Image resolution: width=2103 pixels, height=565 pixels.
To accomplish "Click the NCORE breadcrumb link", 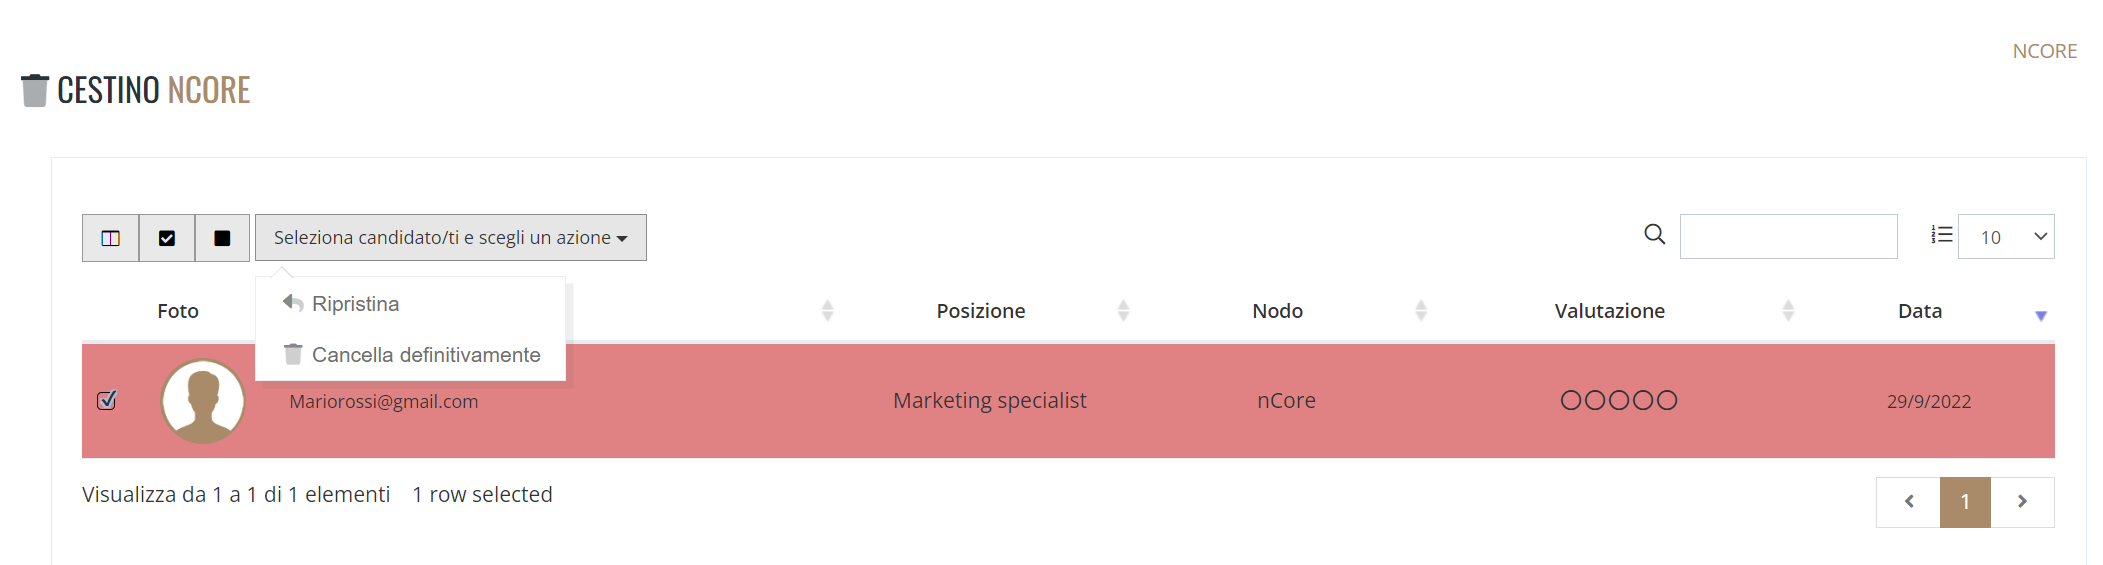I will 2045,51.
